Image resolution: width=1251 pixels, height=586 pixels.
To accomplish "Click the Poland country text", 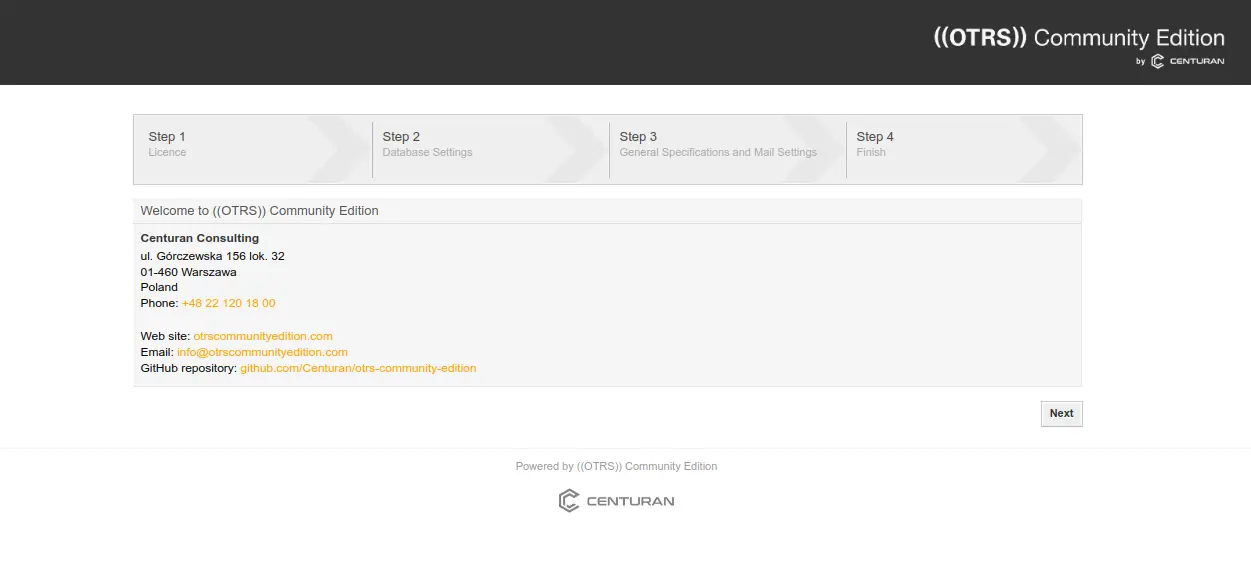I will [159, 287].
